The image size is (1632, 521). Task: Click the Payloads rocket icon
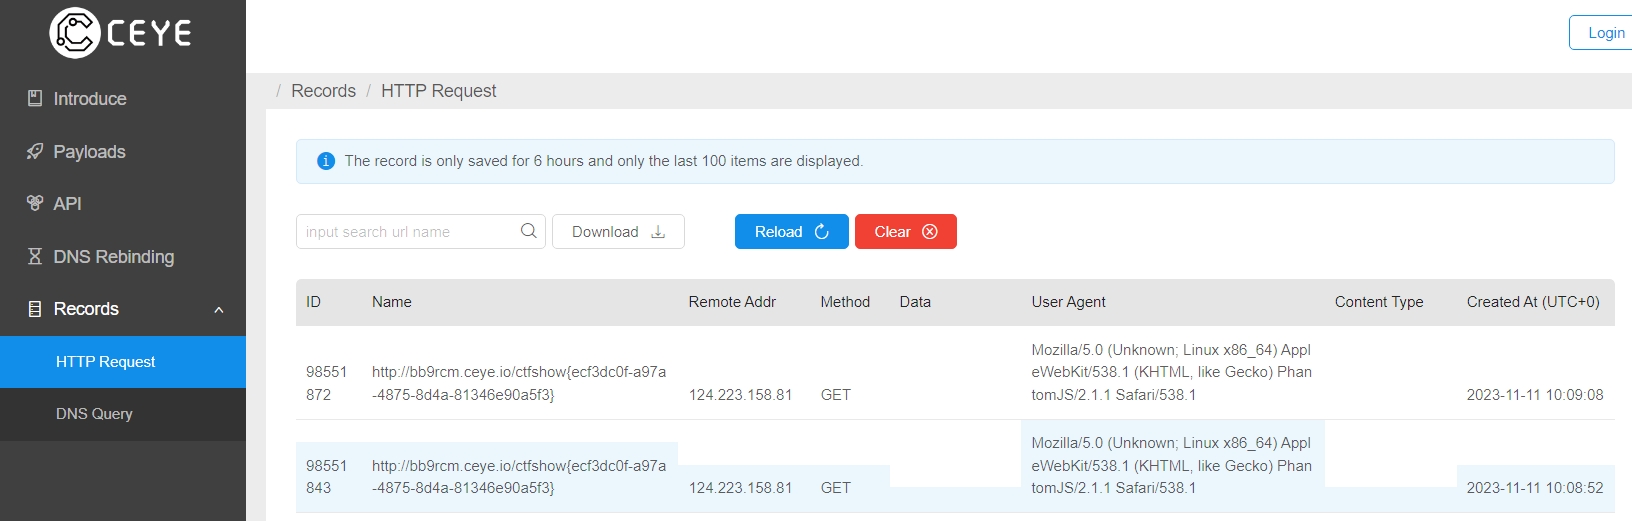tap(35, 151)
